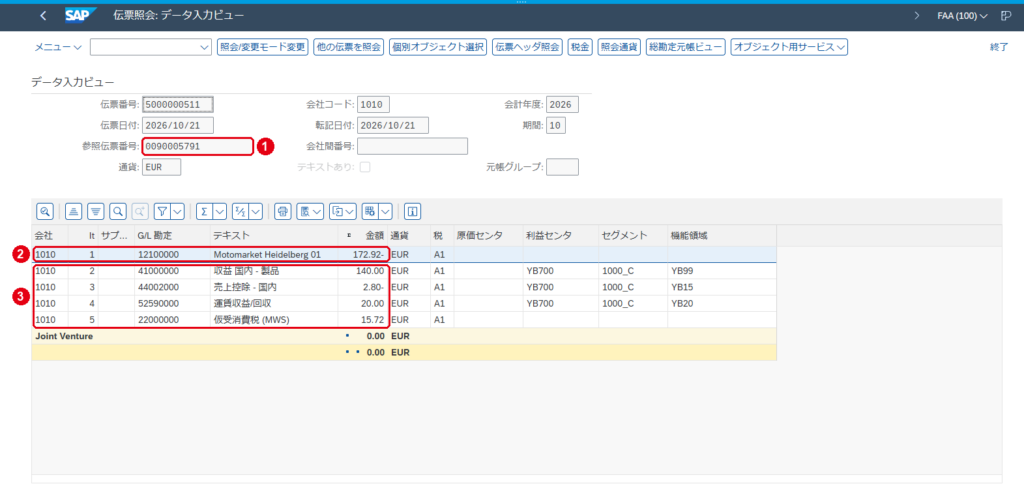The width and height of the screenshot is (1024, 501).
Task: Click the 参照伝票番号 field 0090005791
Action: (x=197, y=146)
